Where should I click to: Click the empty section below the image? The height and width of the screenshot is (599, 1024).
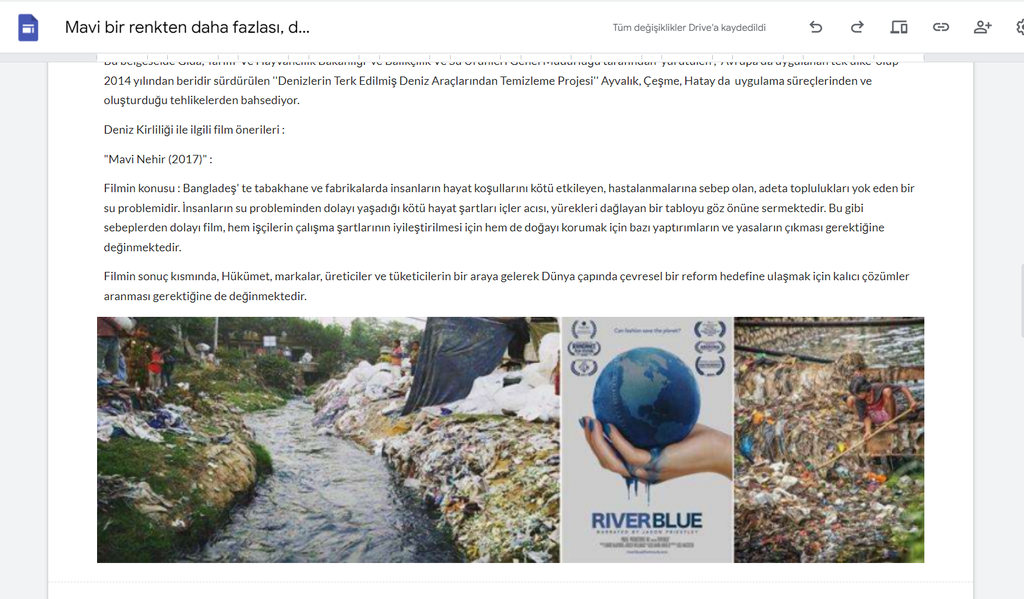point(511,590)
